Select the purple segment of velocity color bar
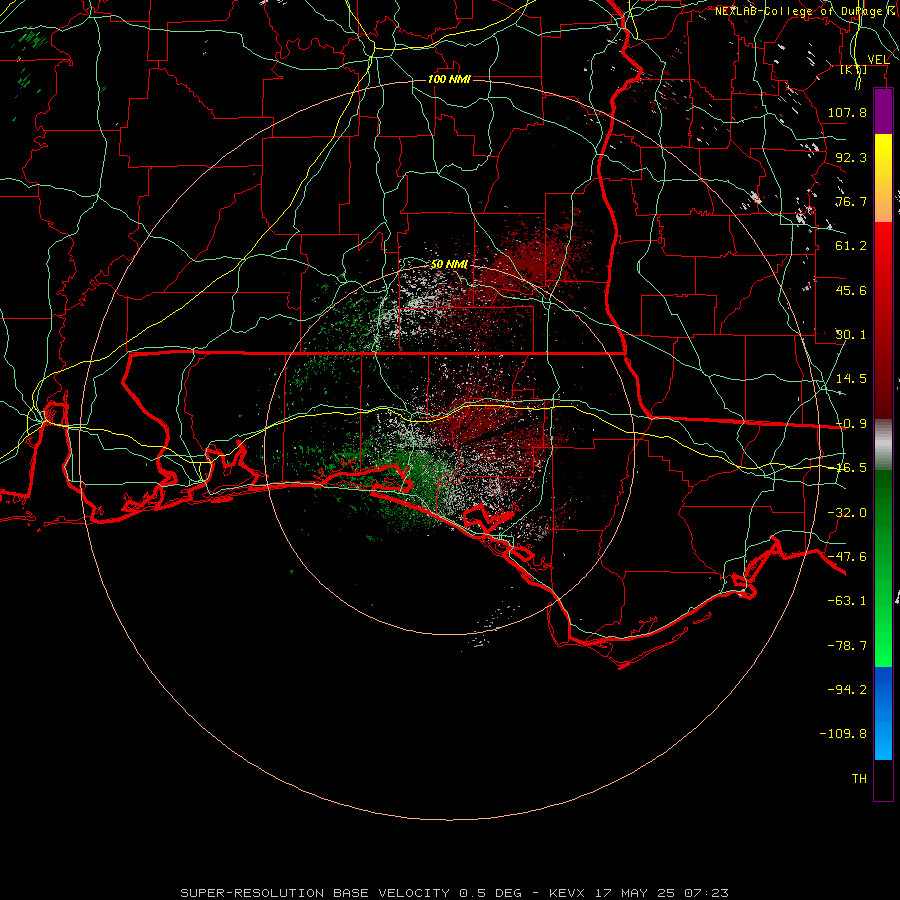900x900 pixels. pos(883,112)
